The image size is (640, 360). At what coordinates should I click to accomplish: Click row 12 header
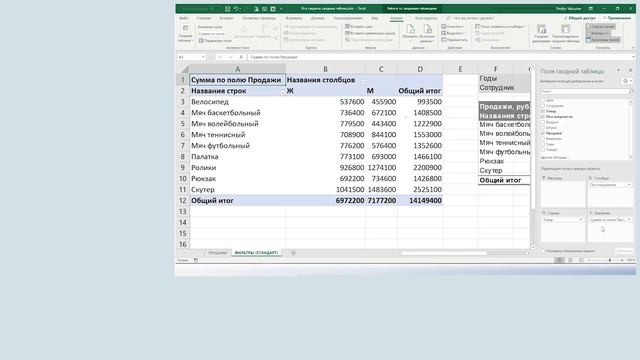[182, 201]
